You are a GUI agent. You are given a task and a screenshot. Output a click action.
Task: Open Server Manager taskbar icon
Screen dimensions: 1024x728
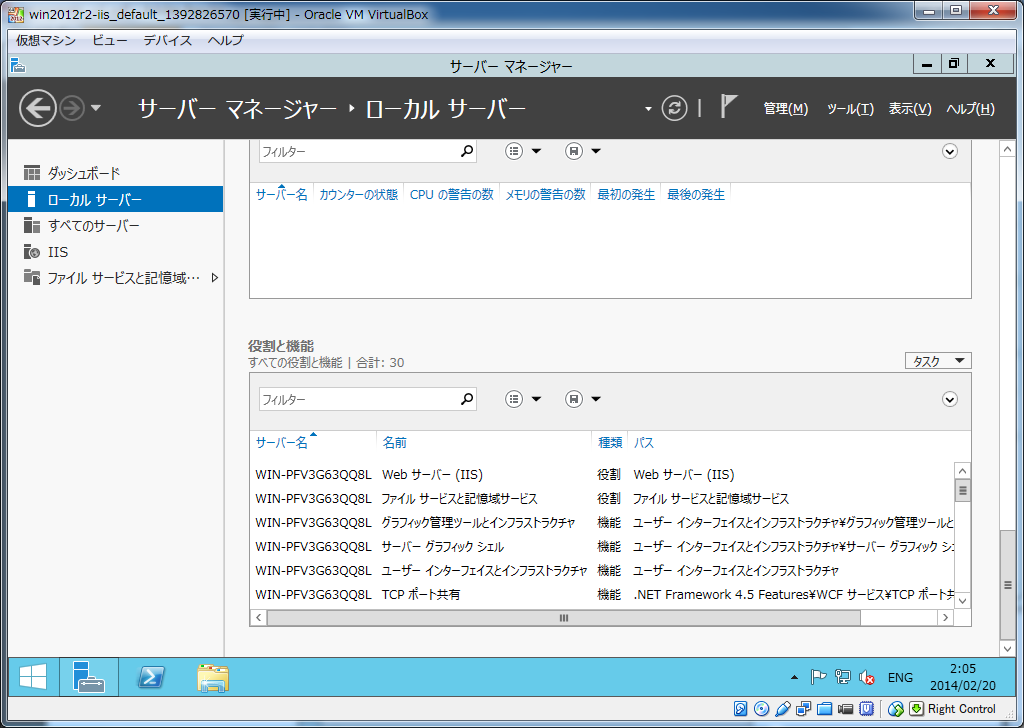click(x=88, y=677)
